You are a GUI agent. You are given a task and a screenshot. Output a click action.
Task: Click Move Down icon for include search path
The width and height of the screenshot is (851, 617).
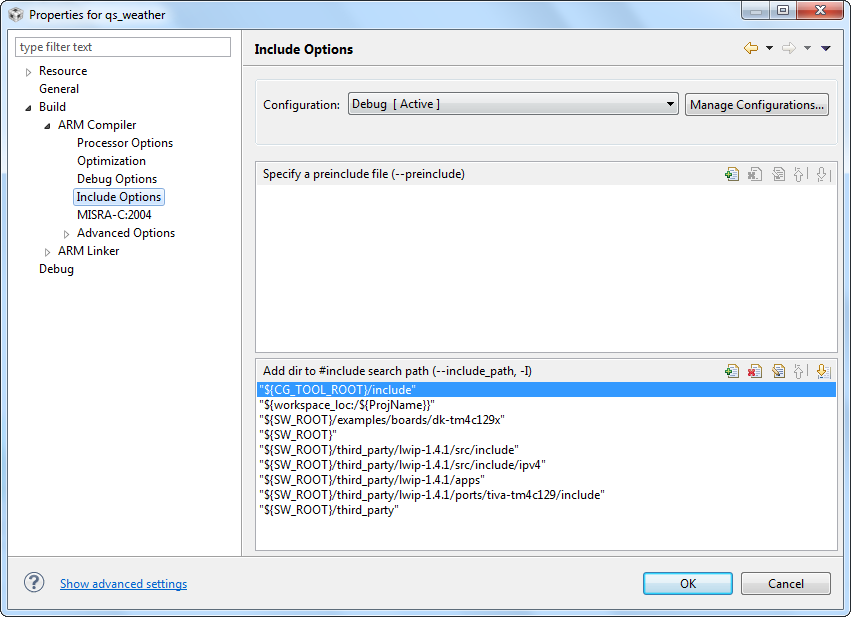822,371
